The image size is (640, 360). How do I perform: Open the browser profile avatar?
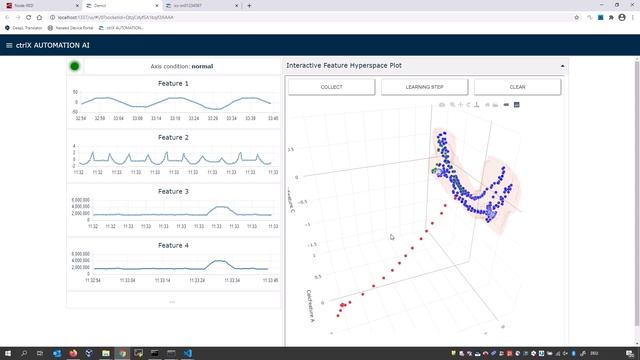click(622, 18)
